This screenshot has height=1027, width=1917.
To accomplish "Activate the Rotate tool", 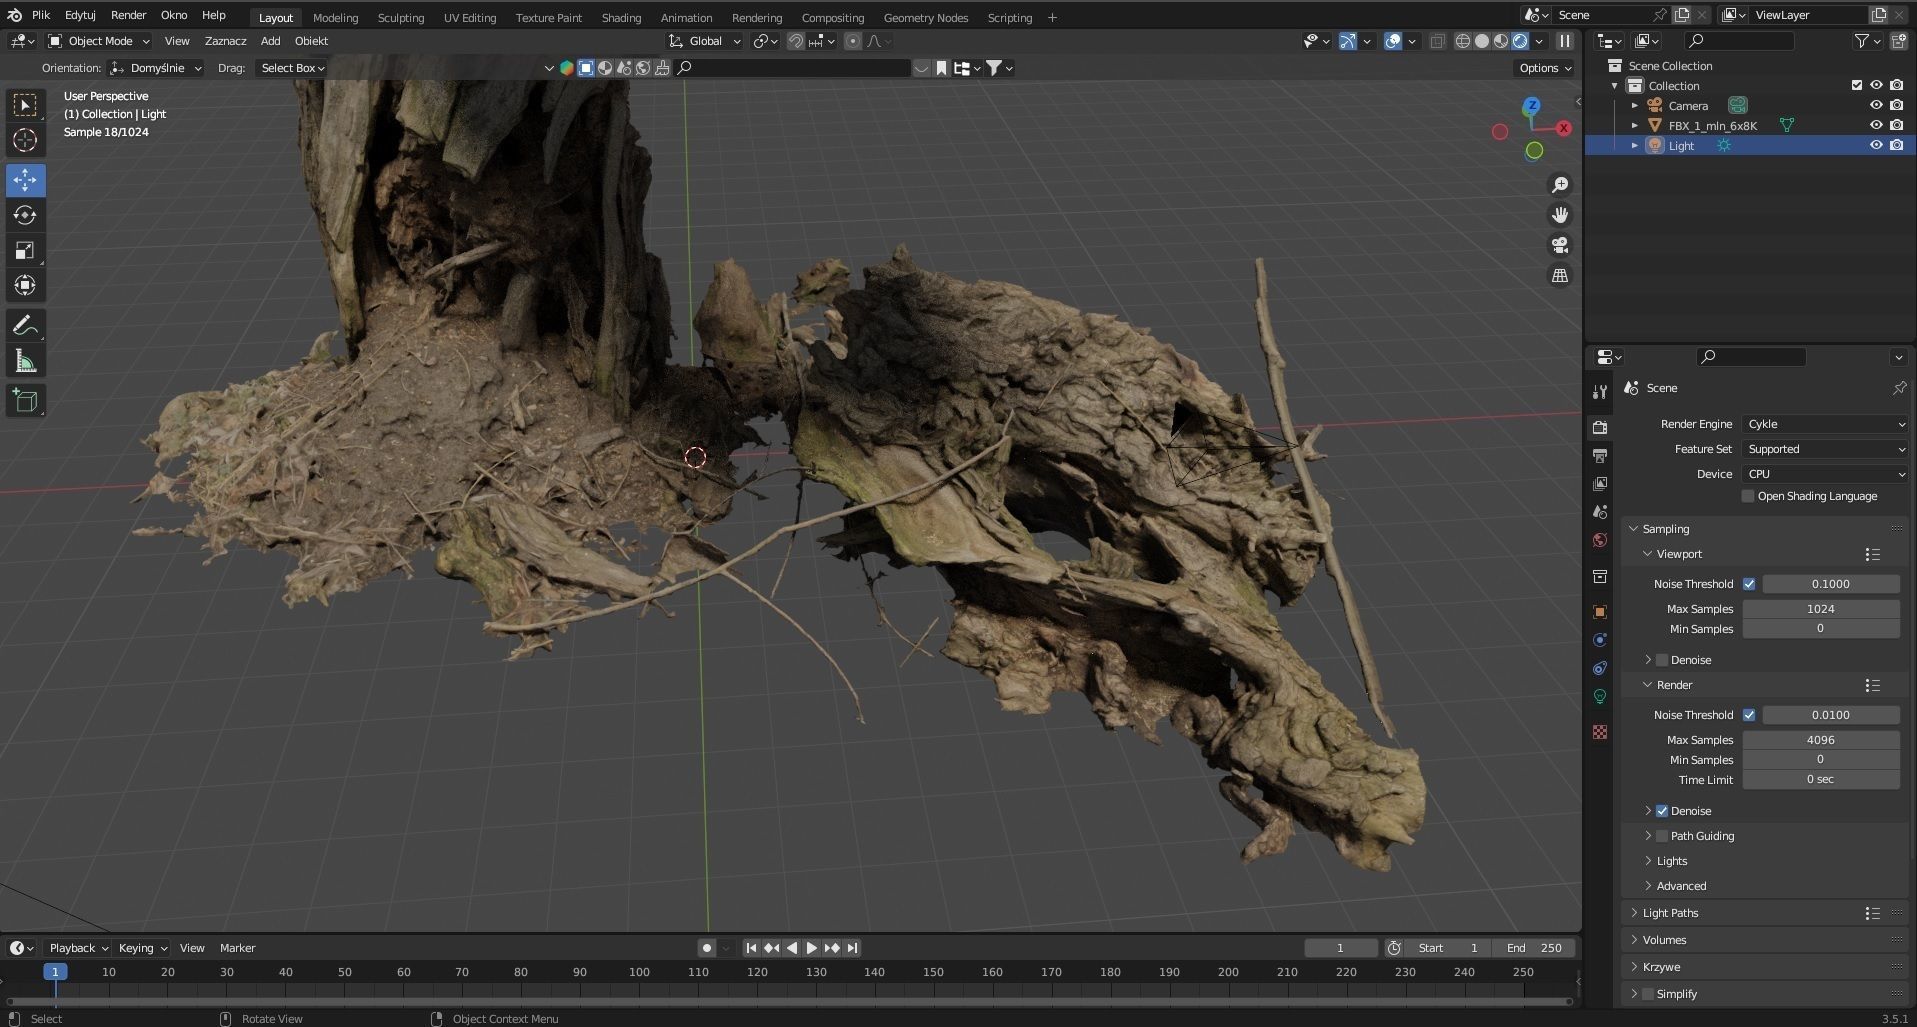I will pyautogui.click(x=25, y=215).
